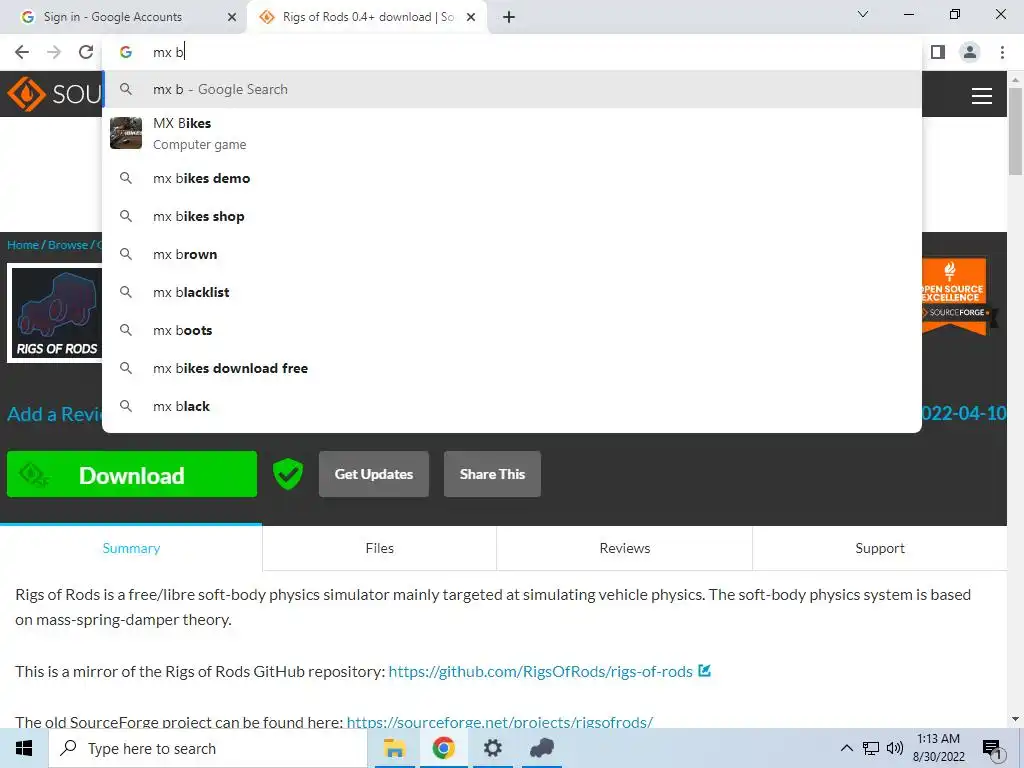Open a new browser tab
The width and height of the screenshot is (1024, 768).
[x=509, y=17]
